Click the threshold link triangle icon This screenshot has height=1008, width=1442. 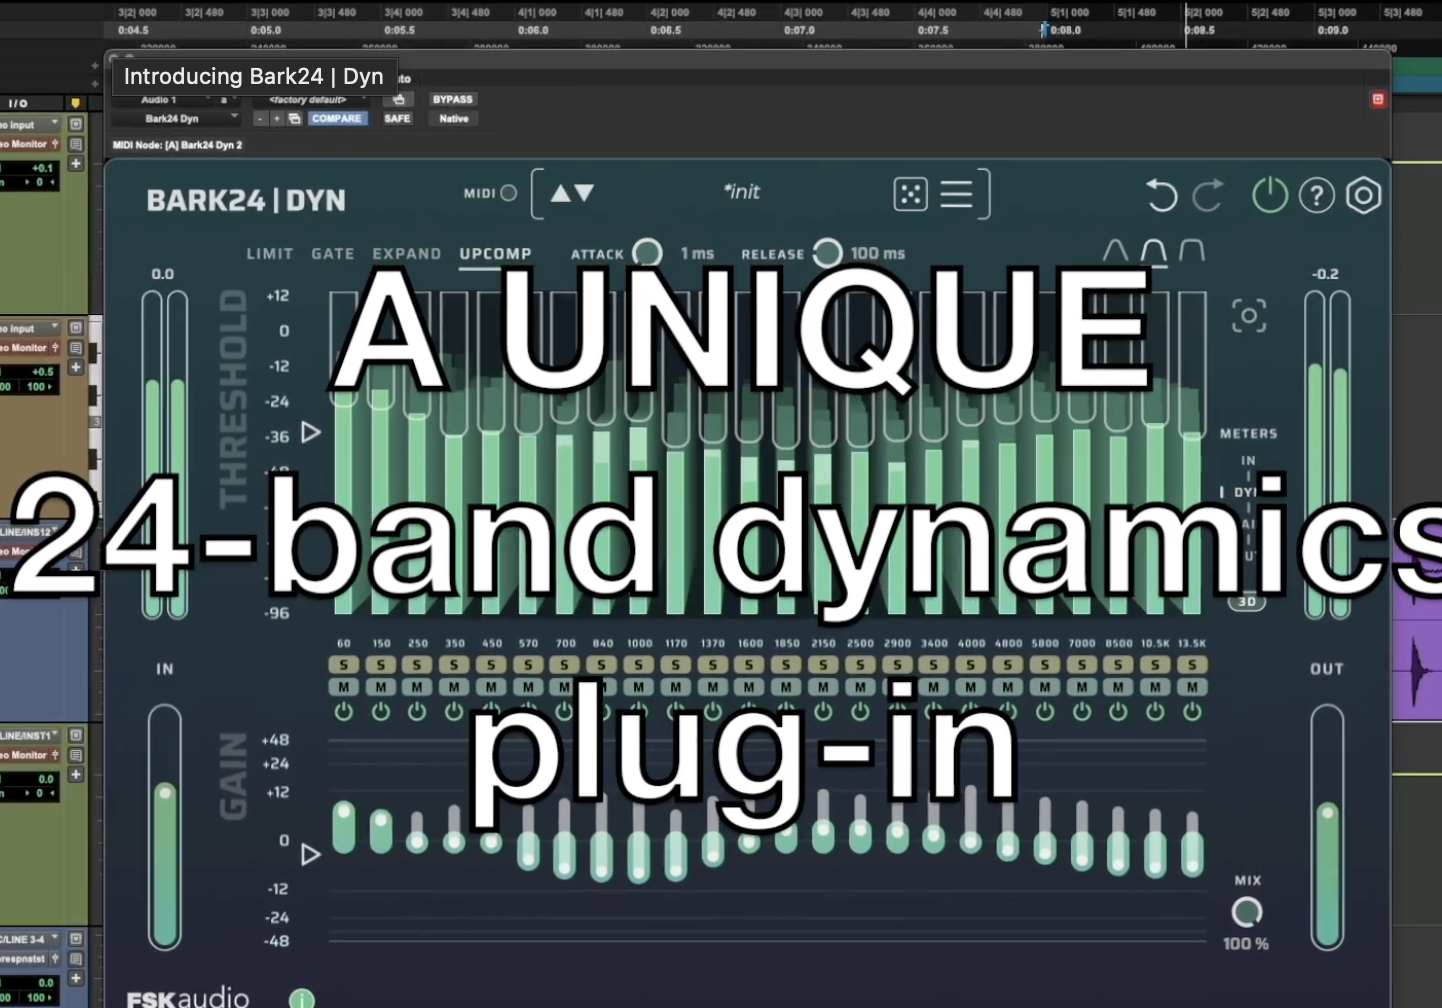coord(311,432)
